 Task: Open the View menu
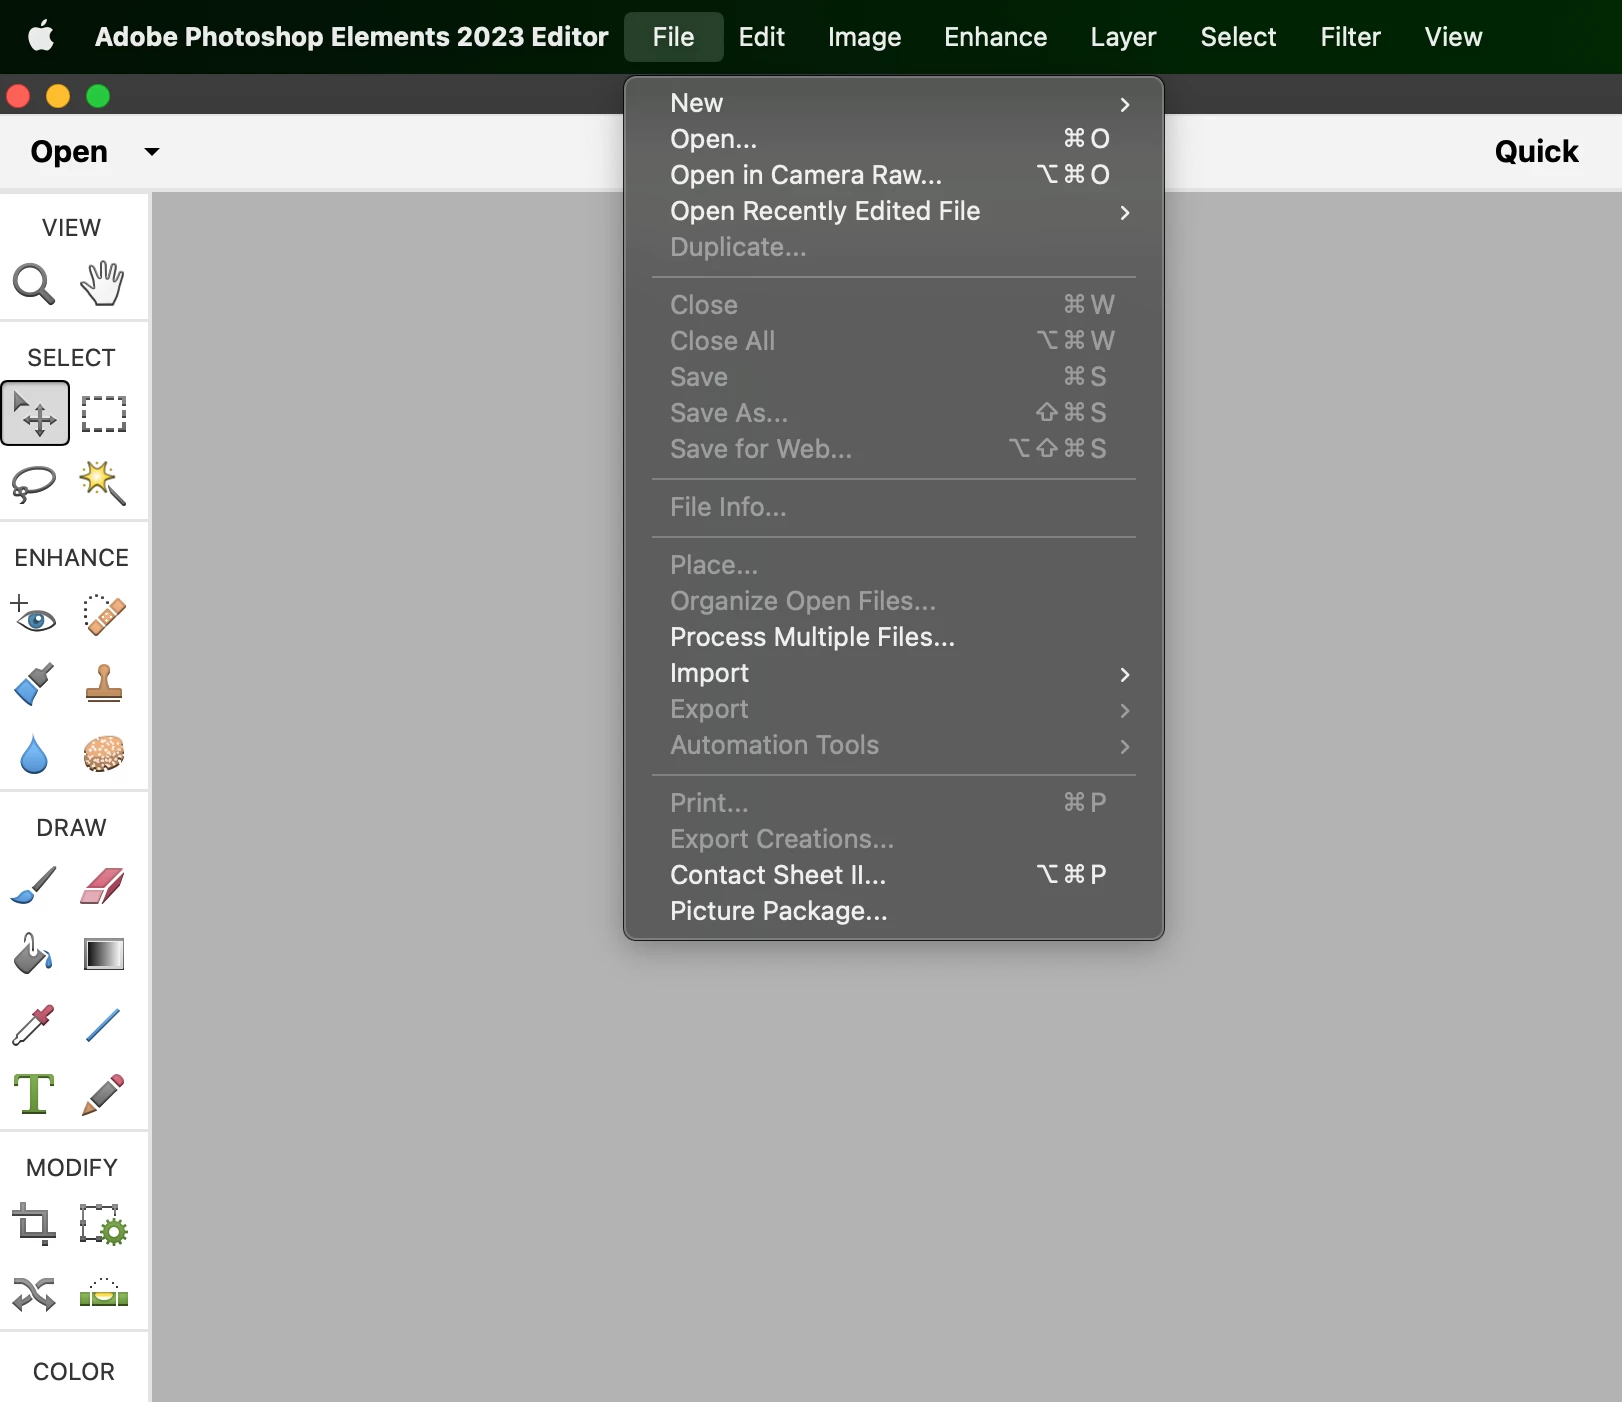(x=1453, y=37)
